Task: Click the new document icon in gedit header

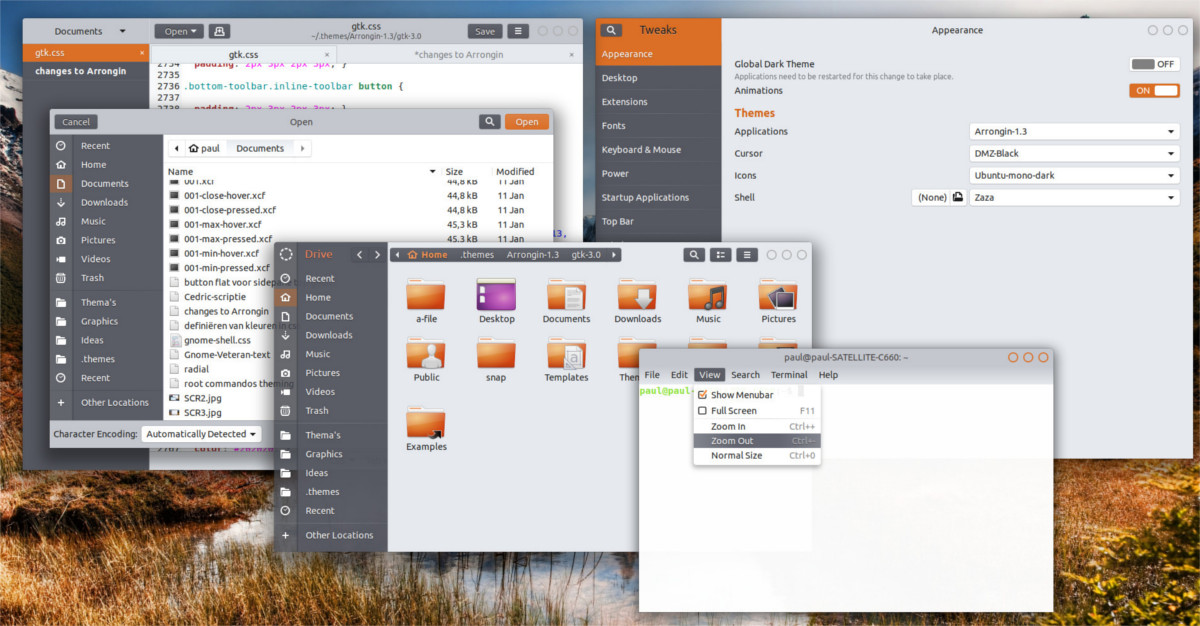Action: [220, 31]
